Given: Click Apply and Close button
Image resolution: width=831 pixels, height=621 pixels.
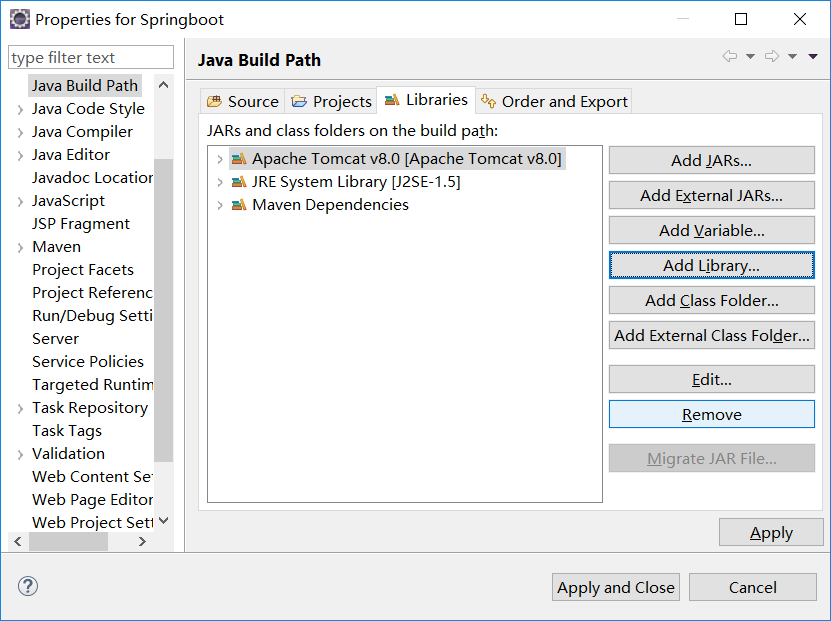Looking at the screenshot, I should [615, 587].
